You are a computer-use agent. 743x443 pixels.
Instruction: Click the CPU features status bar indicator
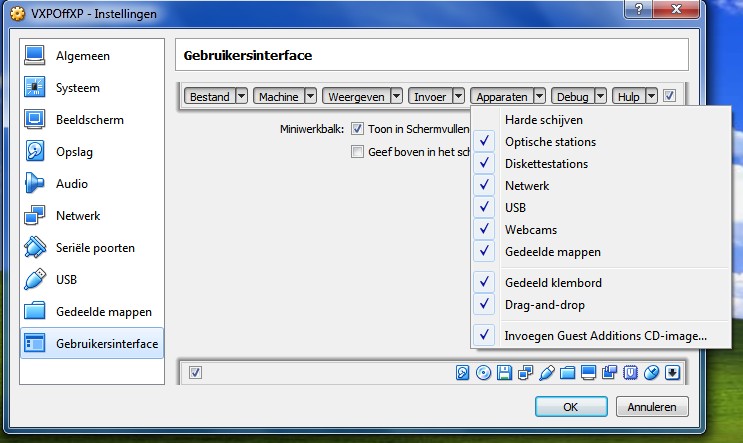(x=630, y=373)
